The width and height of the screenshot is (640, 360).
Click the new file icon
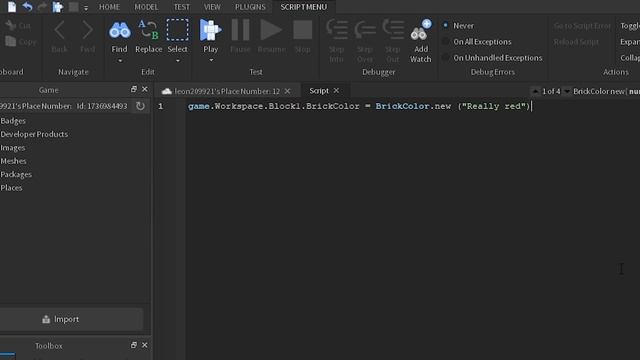(x=12, y=7)
